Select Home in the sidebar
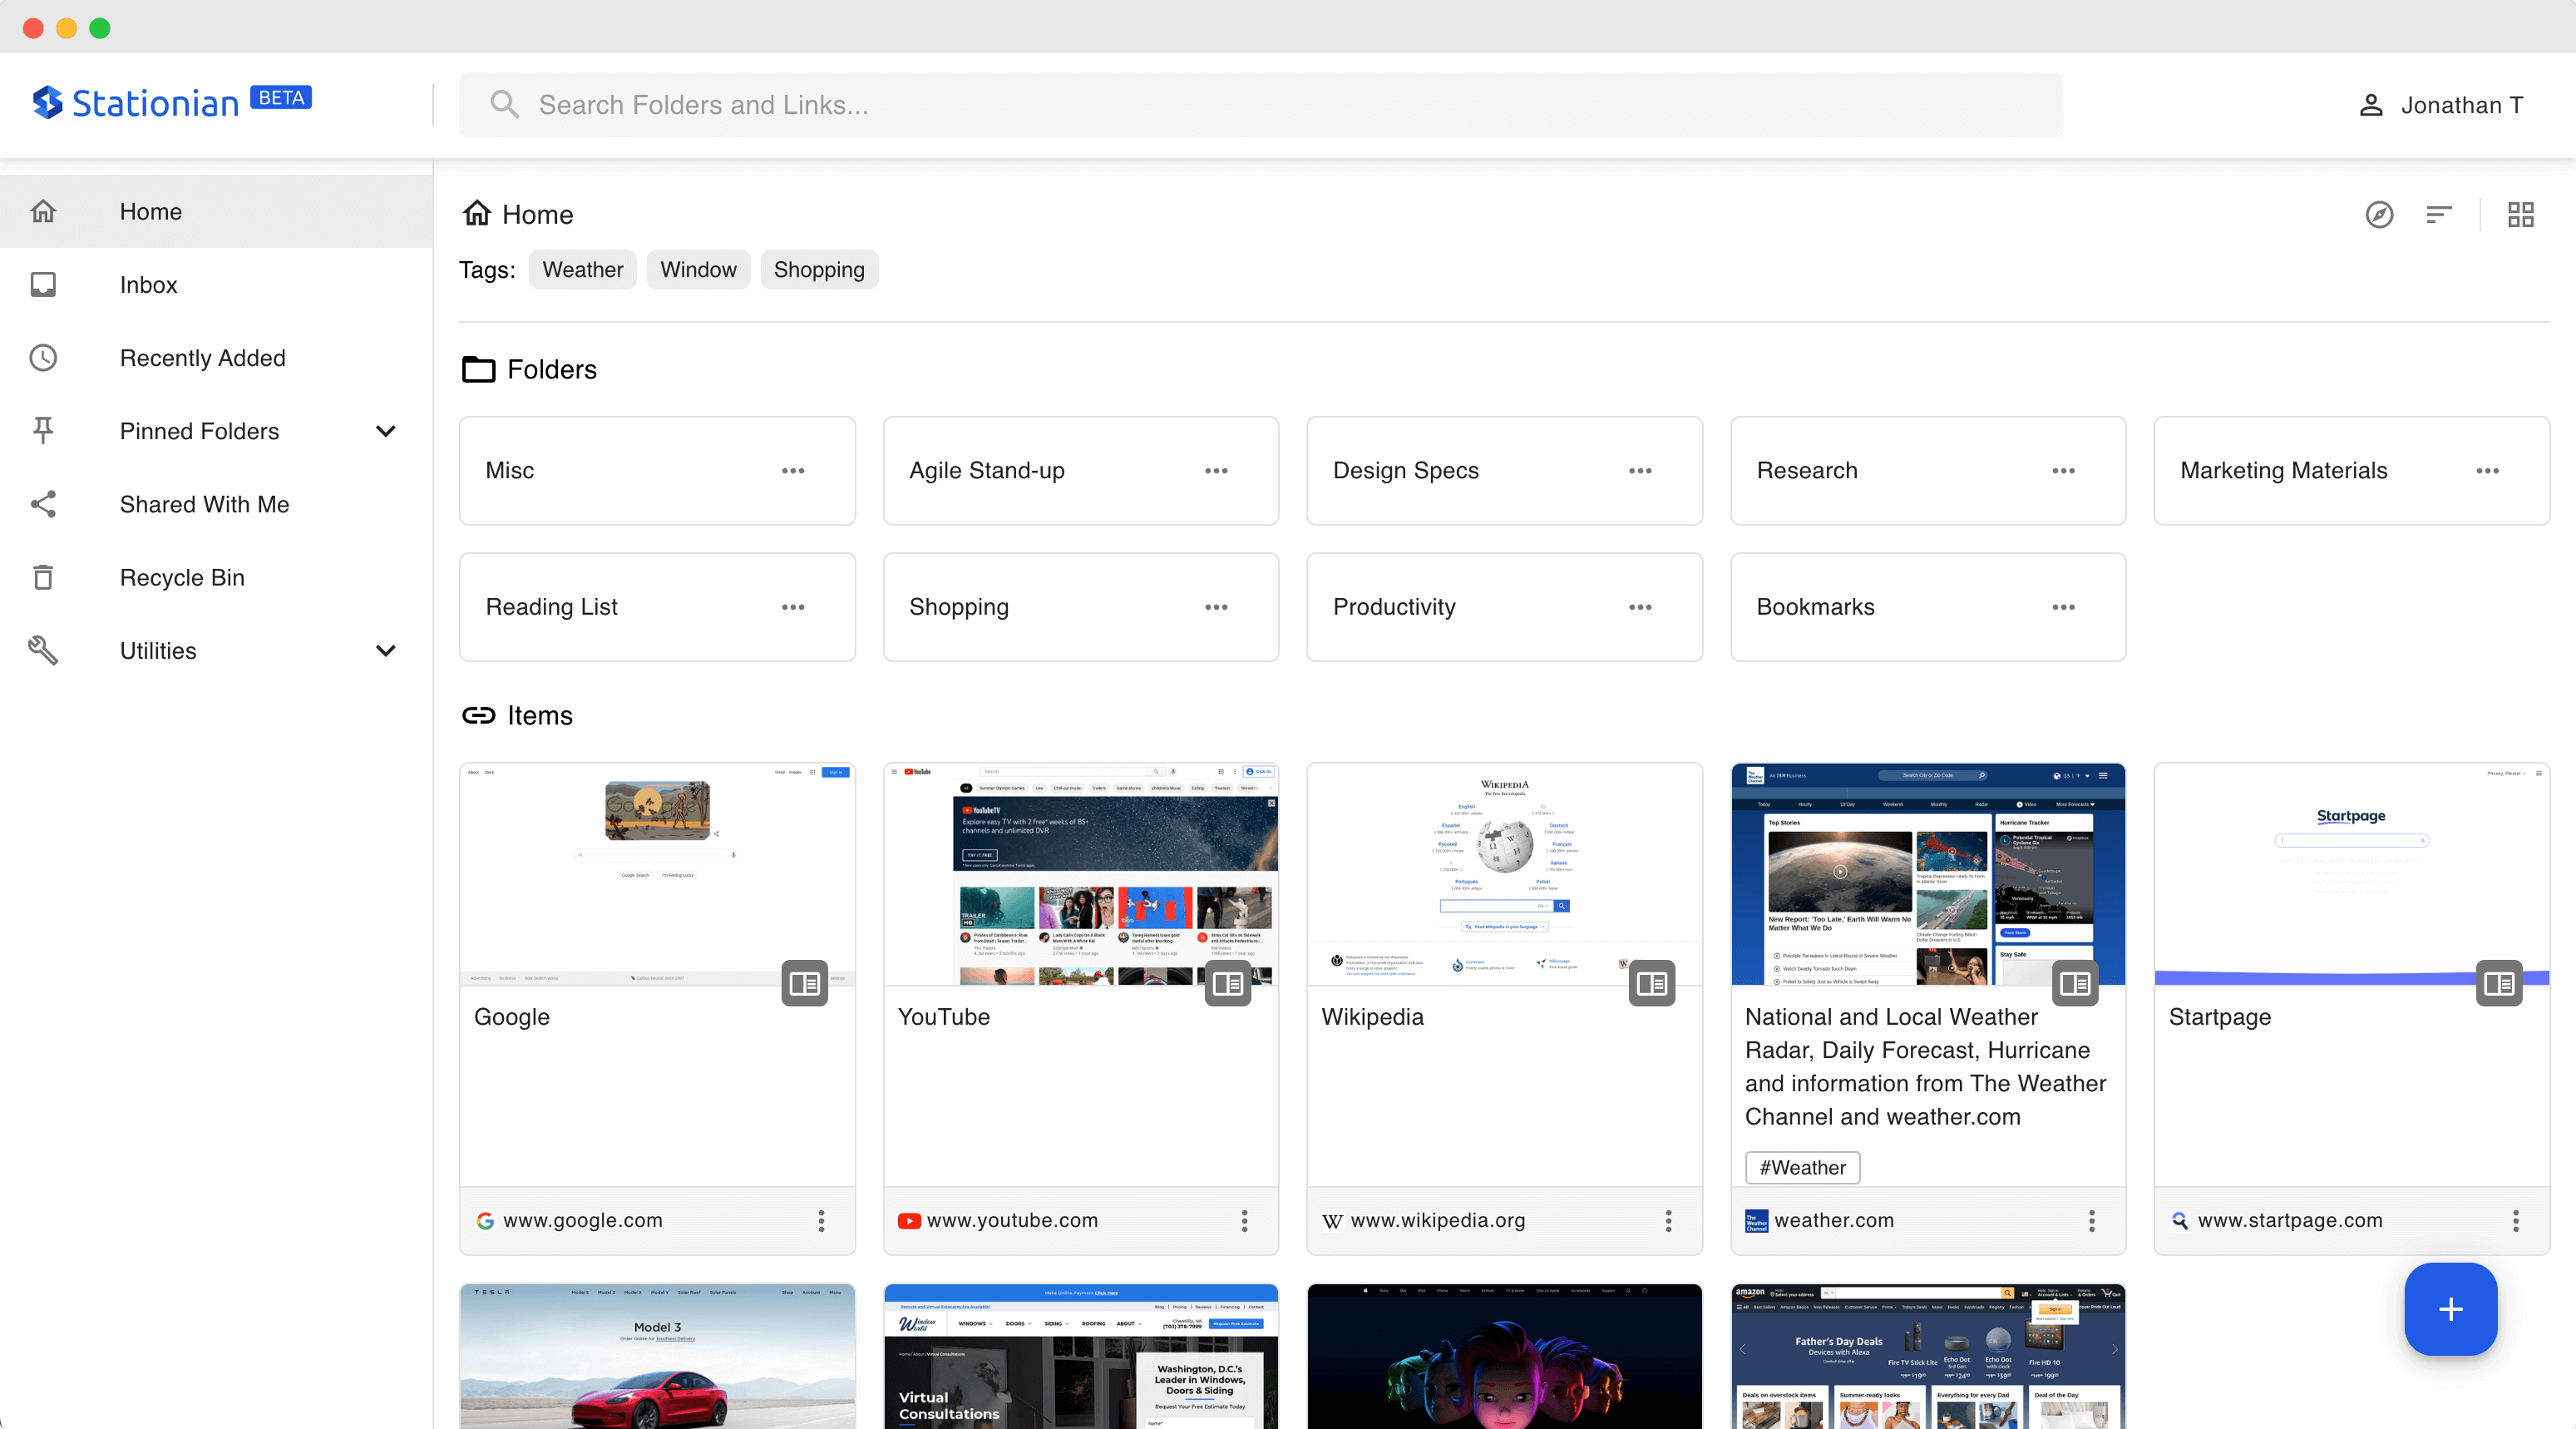 tap(216, 212)
